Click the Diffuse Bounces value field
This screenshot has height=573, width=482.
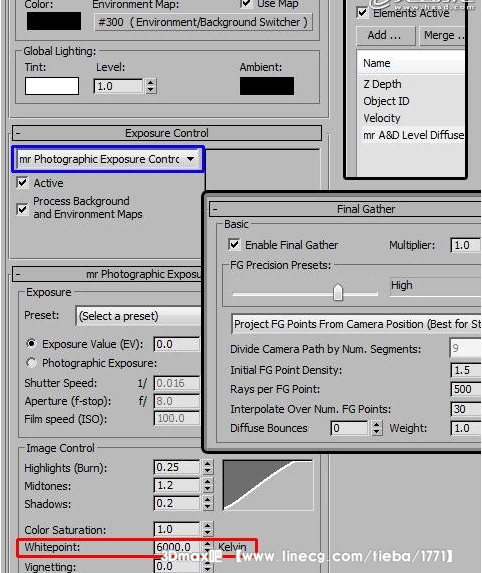pyautogui.click(x=349, y=428)
